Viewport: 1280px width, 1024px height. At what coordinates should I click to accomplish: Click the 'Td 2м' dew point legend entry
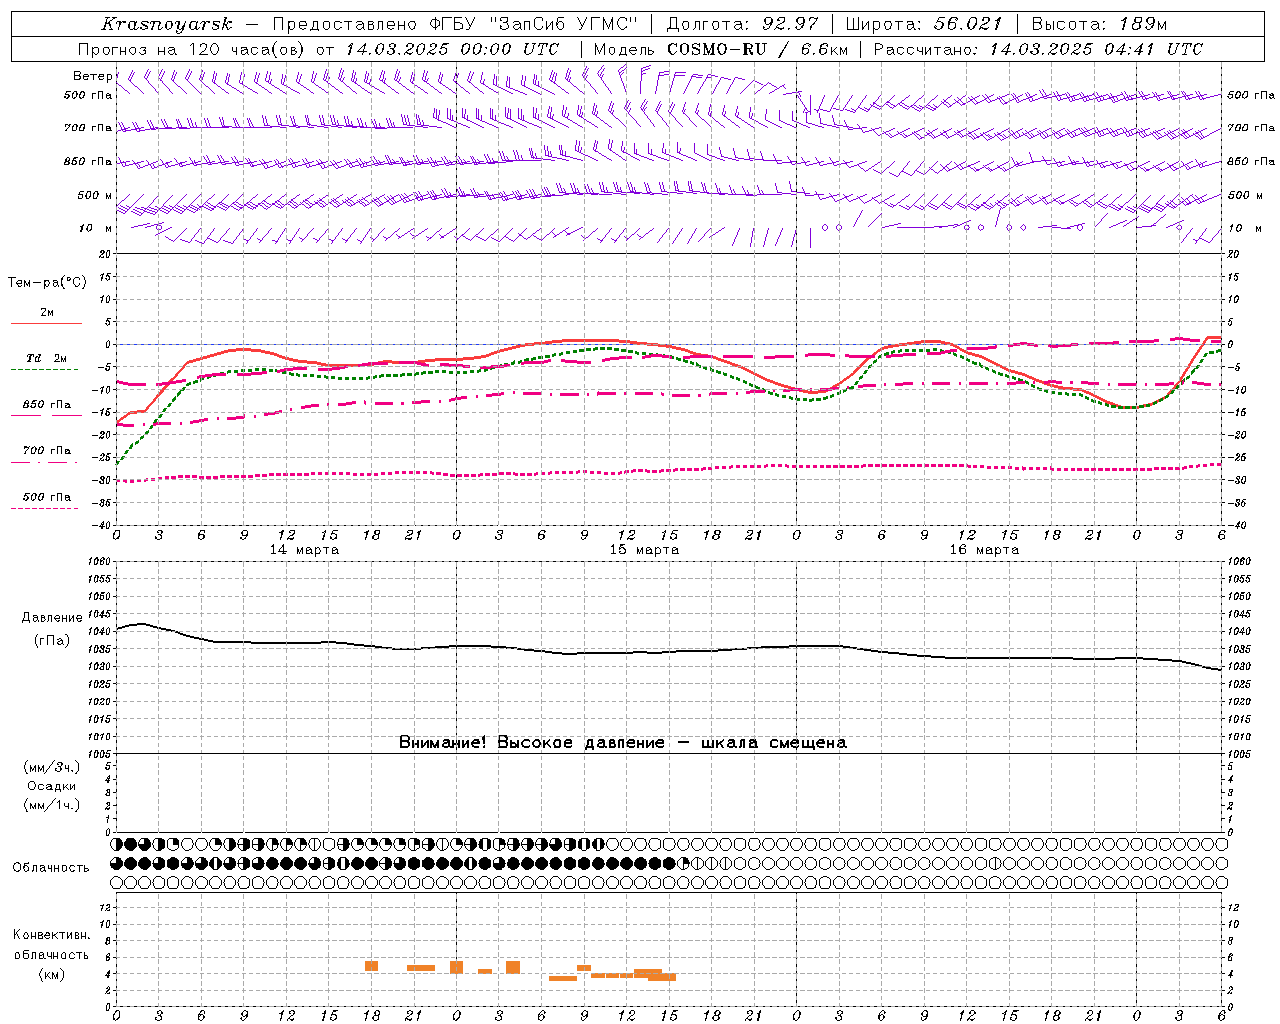[47, 358]
